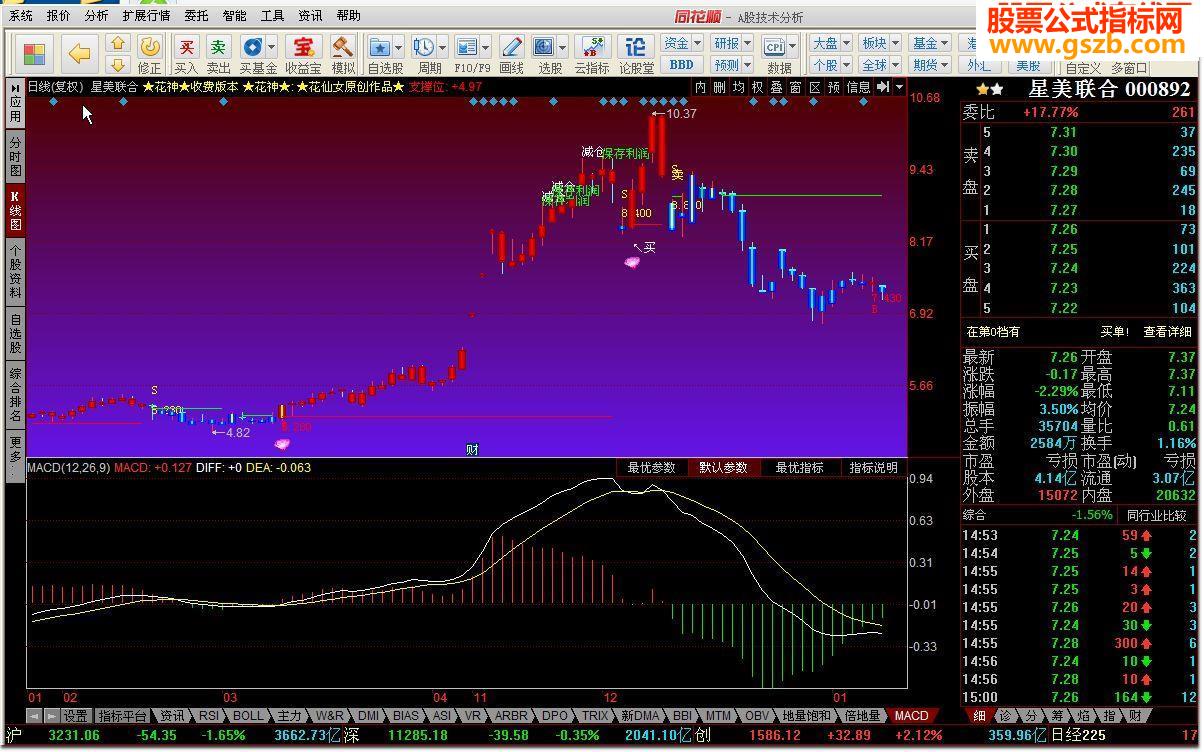
Task: Open the 全球 dropdown
Action: (880, 65)
